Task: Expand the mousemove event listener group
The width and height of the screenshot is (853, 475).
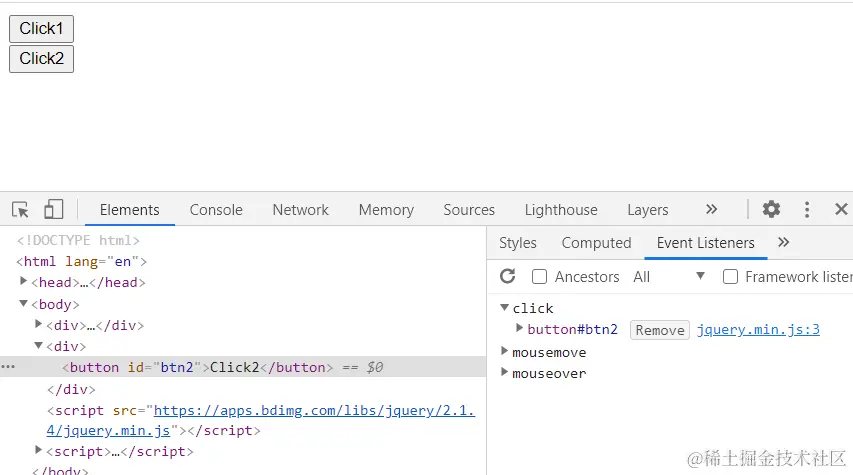Action: click(505, 352)
